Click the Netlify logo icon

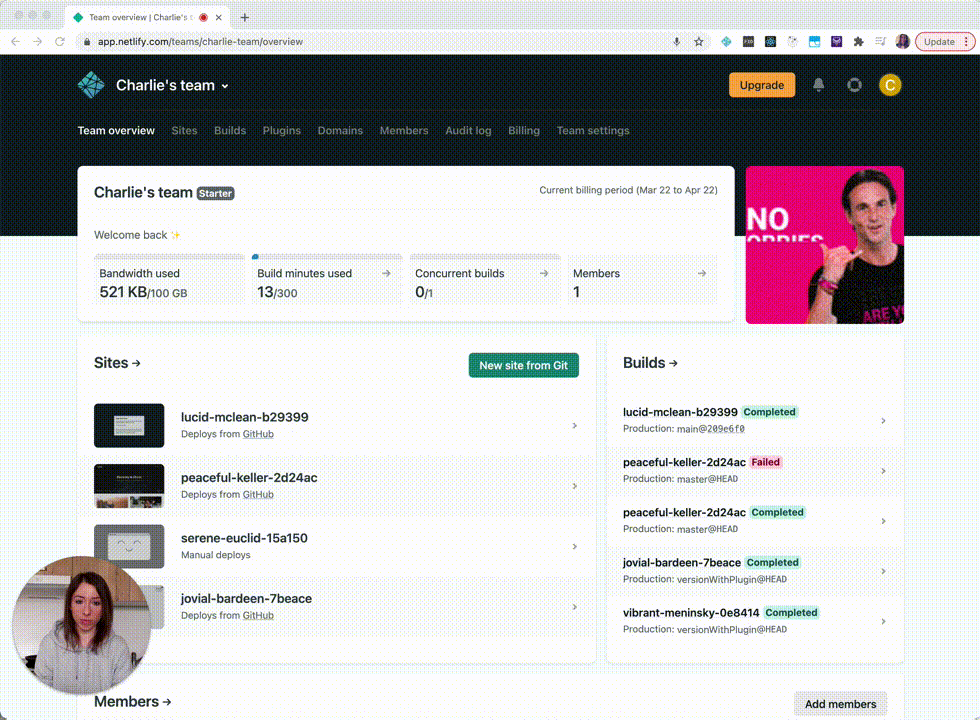pyautogui.click(x=91, y=85)
